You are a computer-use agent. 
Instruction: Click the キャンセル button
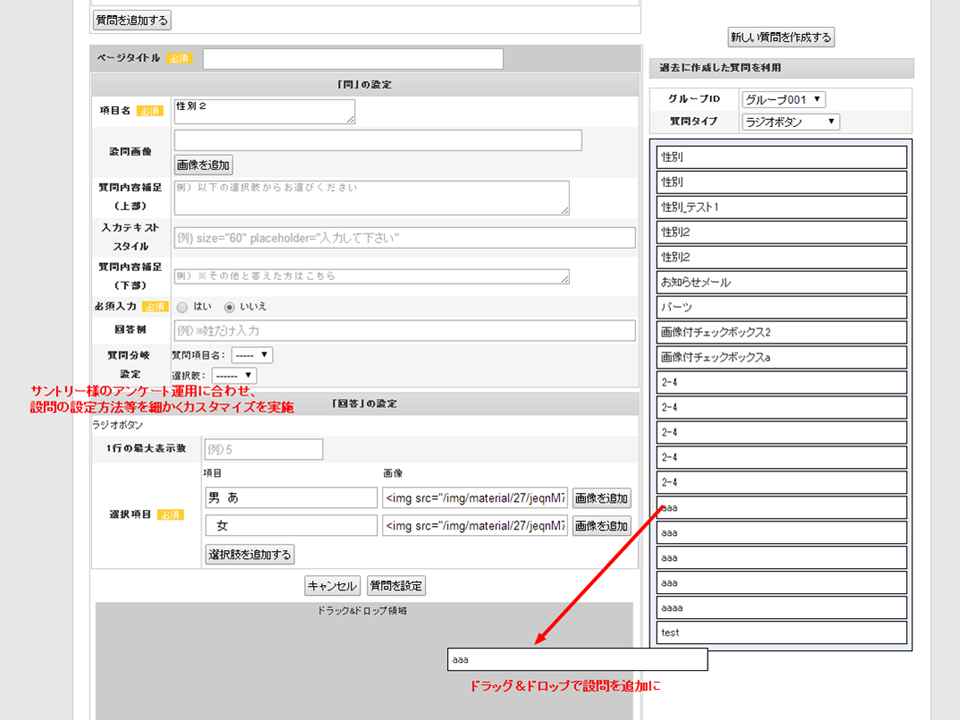[x=332, y=586]
